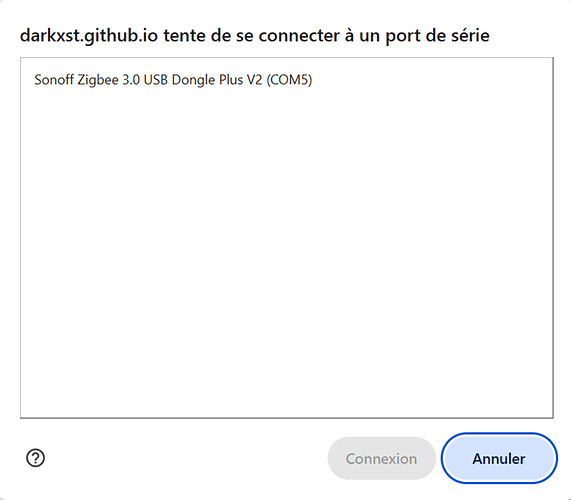Click the blank space below the Sonoff entry
The width and height of the screenshot is (571, 500).
tap(287, 255)
